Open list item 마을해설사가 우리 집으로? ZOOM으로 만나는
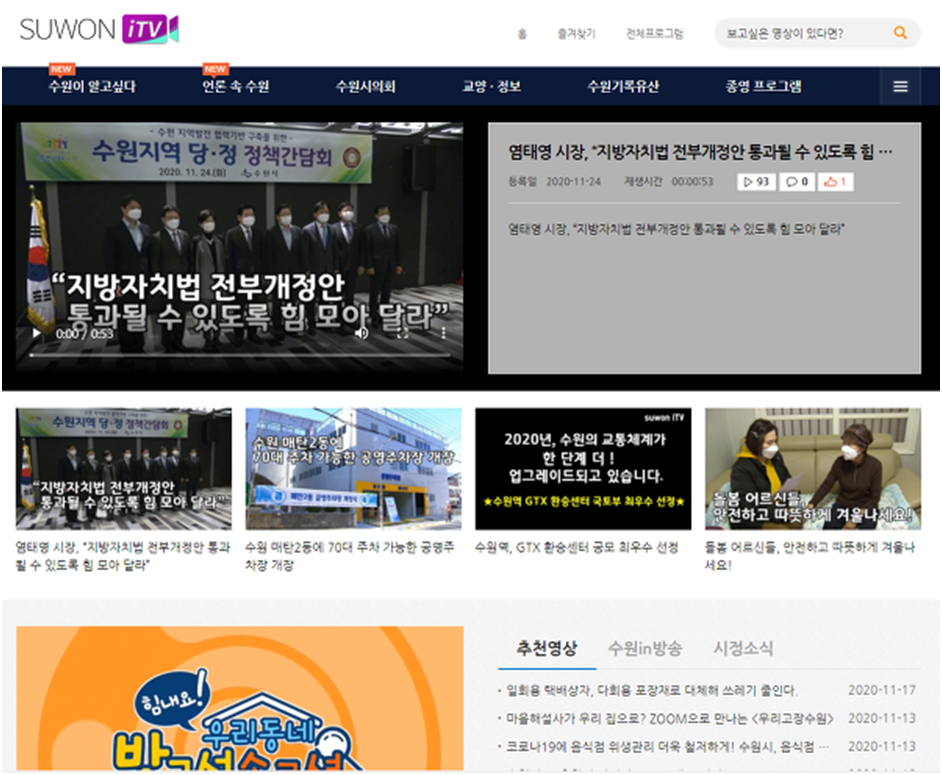 pyautogui.click(x=670, y=719)
